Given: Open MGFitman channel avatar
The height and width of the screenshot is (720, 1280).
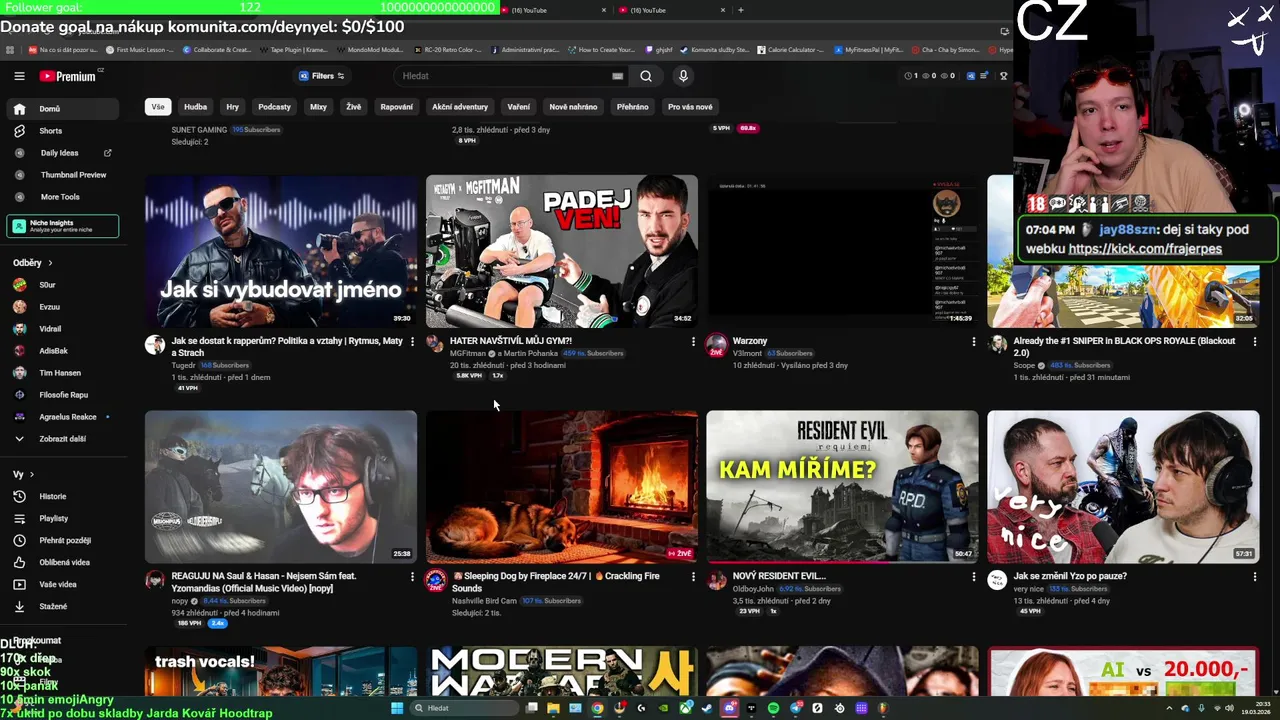Looking at the screenshot, I should [435, 344].
